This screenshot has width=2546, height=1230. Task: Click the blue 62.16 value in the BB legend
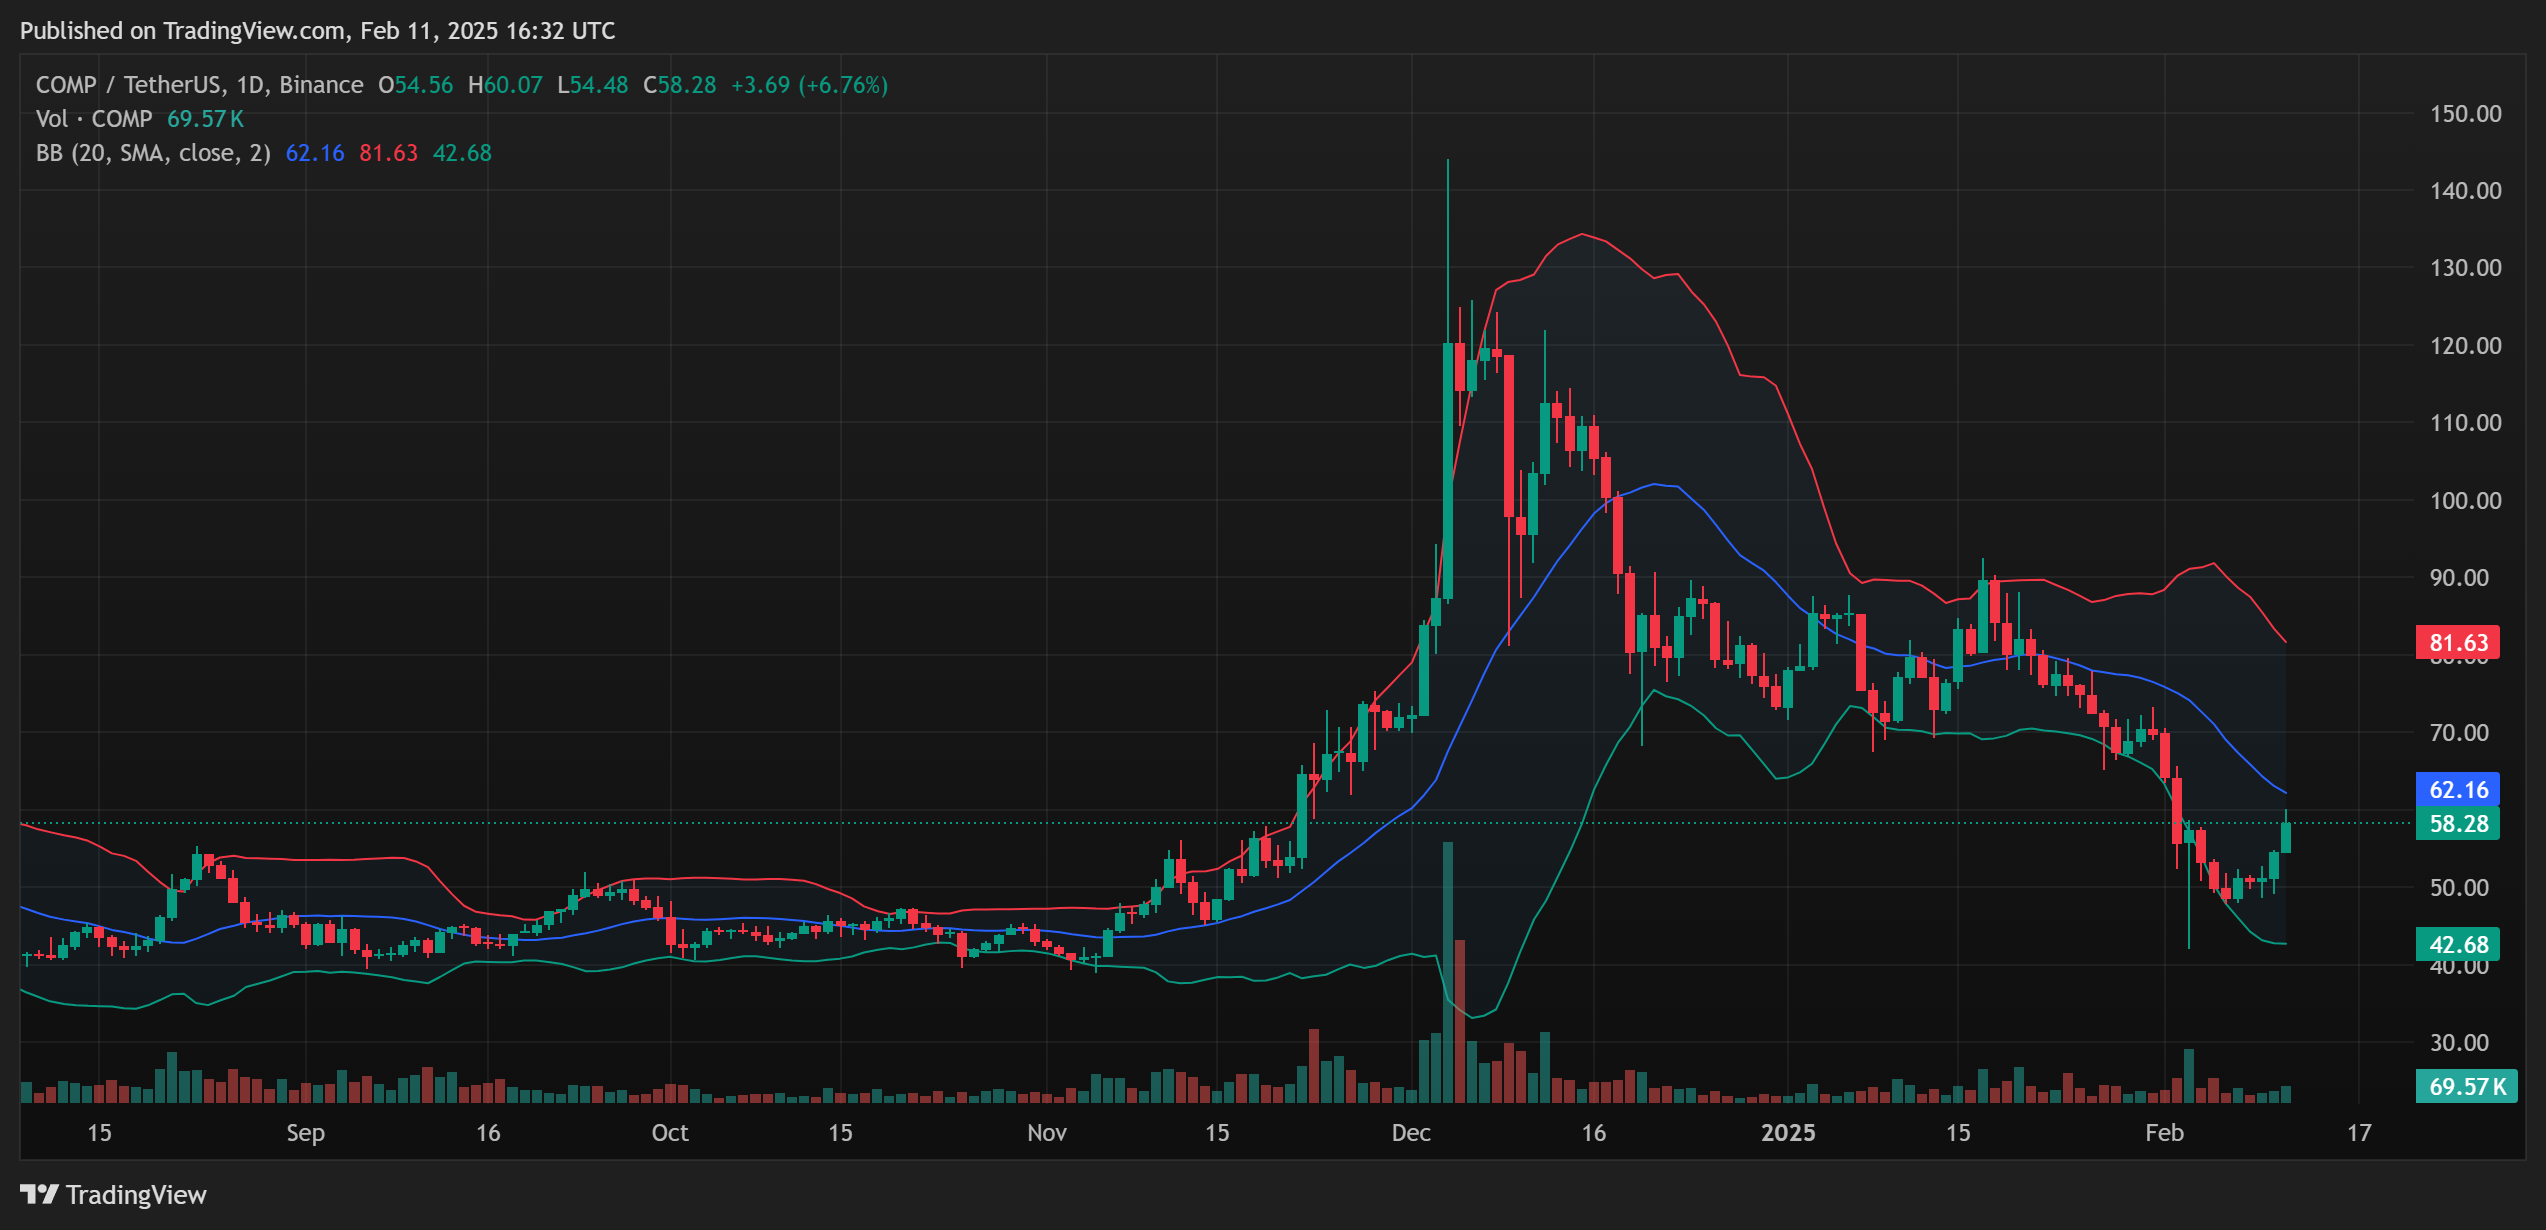pos(314,153)
